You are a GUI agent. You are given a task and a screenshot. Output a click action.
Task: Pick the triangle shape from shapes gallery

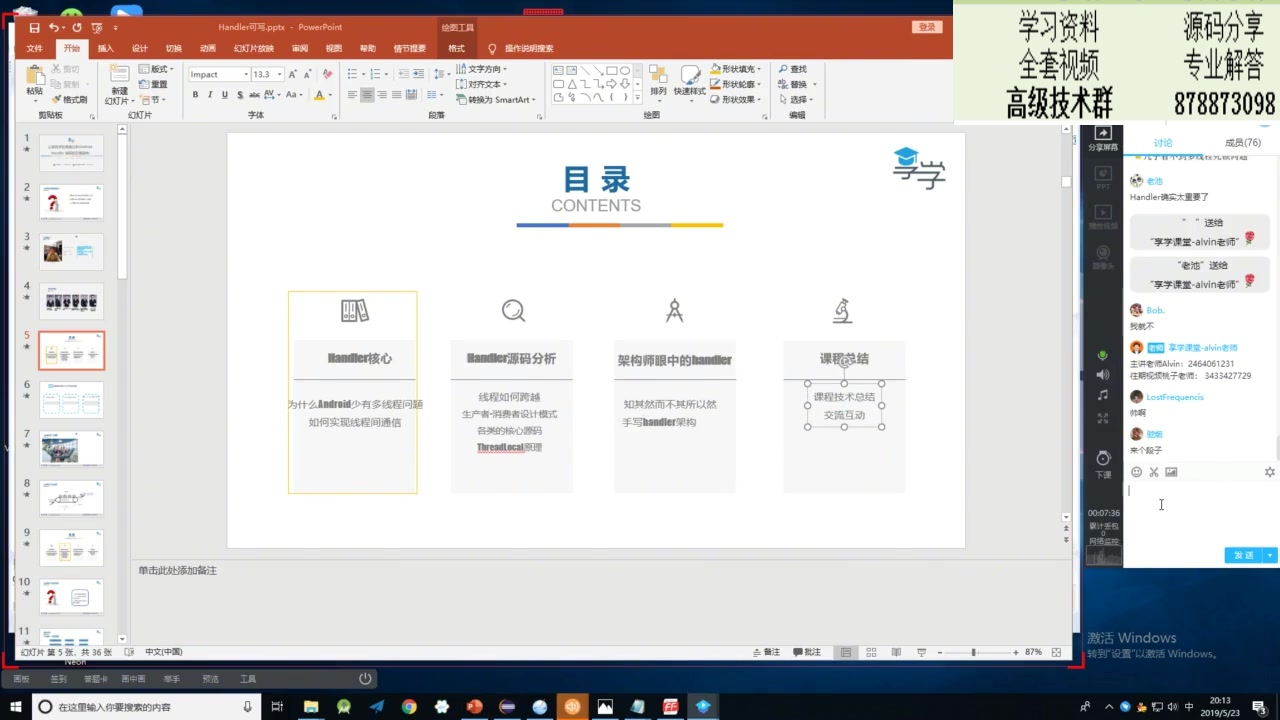click(x=572, y=84)
